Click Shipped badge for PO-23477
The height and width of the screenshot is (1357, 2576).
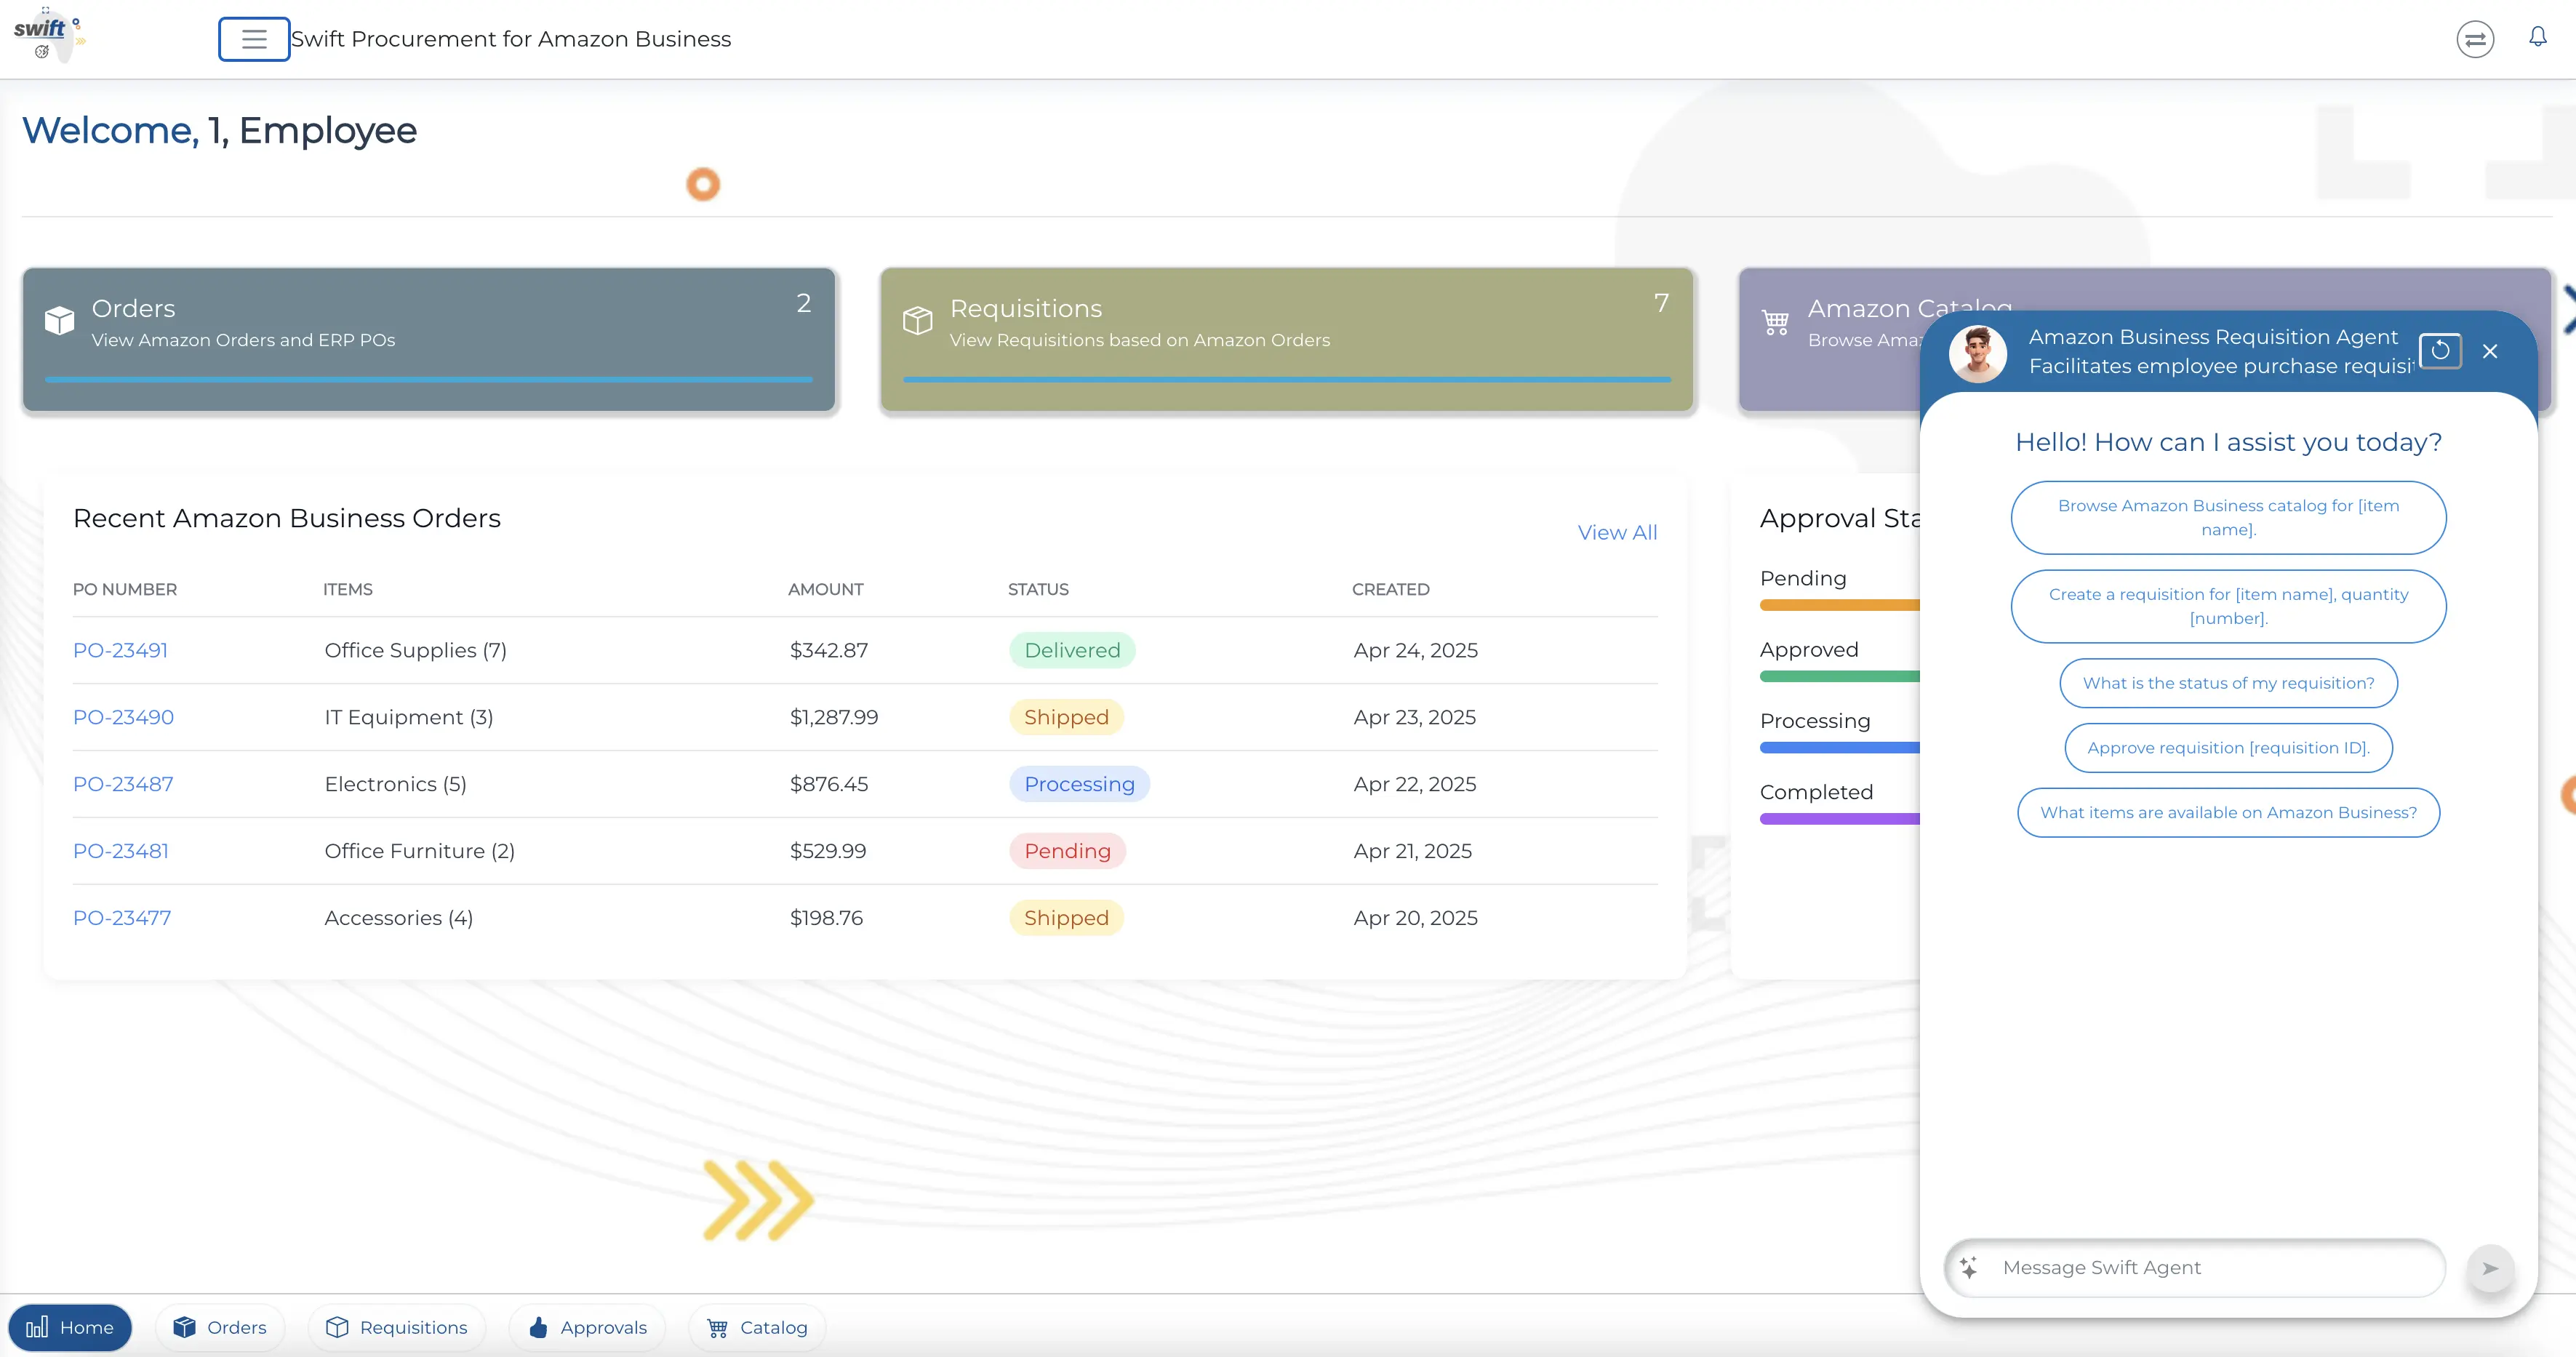click(x=1066, y=918)
